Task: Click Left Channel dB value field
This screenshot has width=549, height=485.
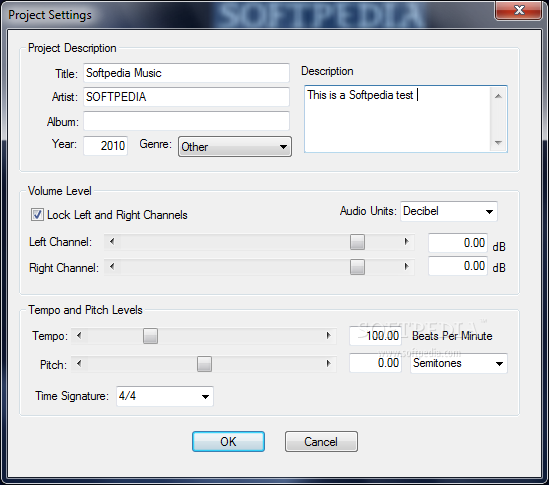Action: (458, 243)
